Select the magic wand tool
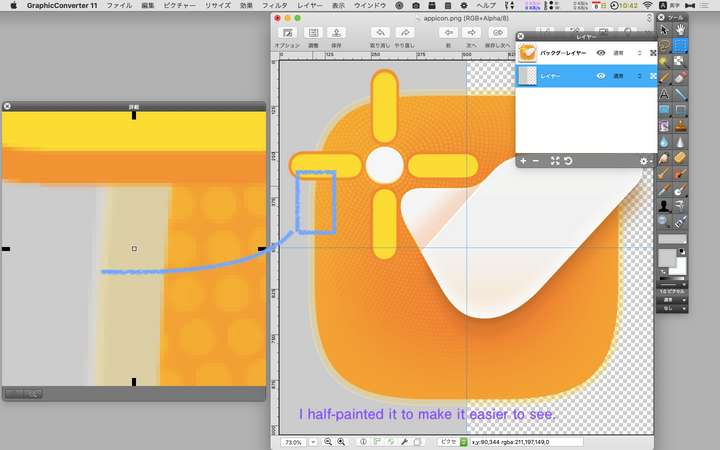Image resolution: width=720 pixels, height=450 pixels. [x=664, y=62]
